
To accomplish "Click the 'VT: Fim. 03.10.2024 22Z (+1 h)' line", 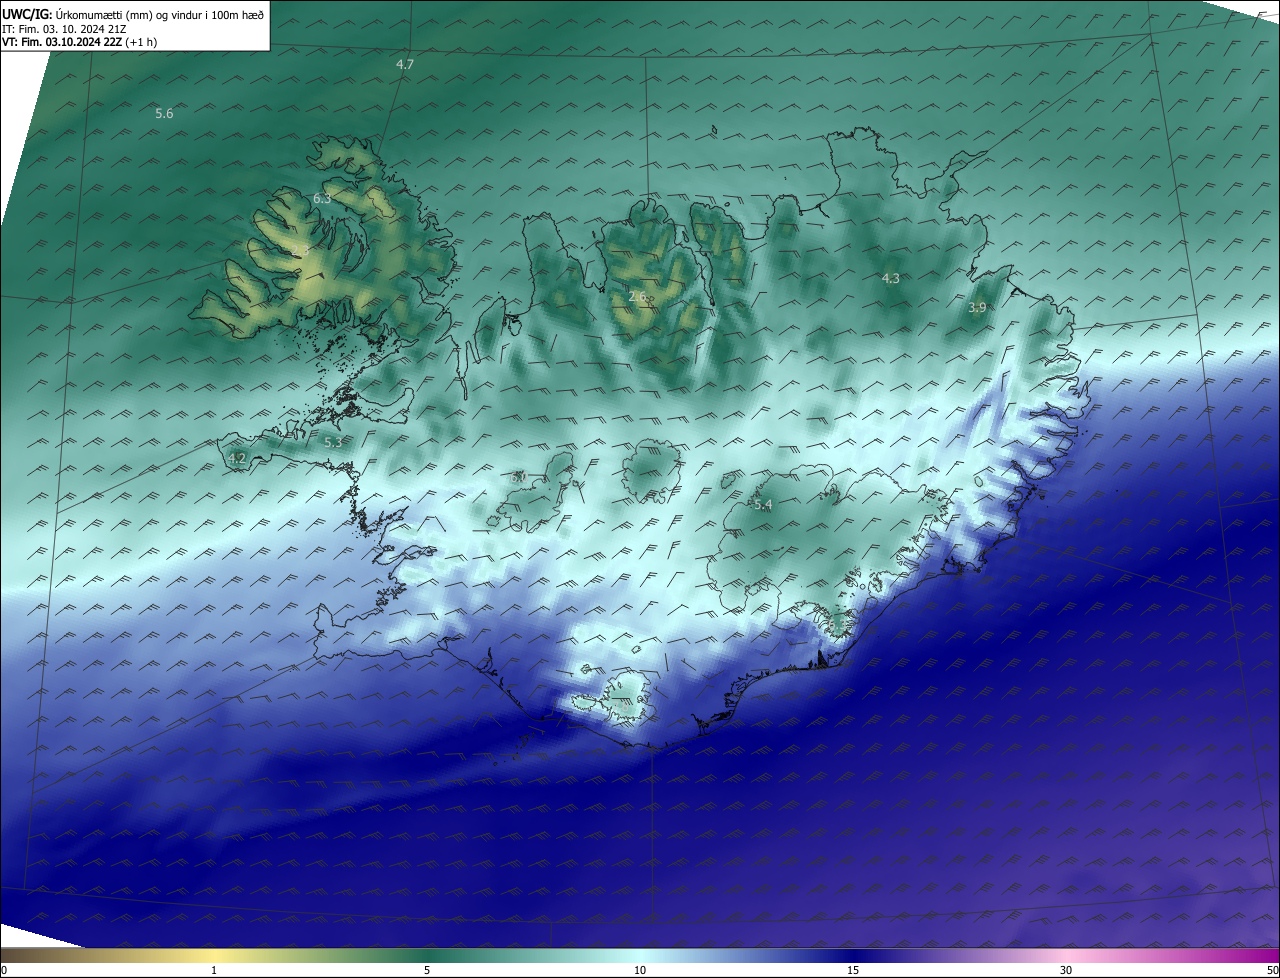I will (79, 42).
